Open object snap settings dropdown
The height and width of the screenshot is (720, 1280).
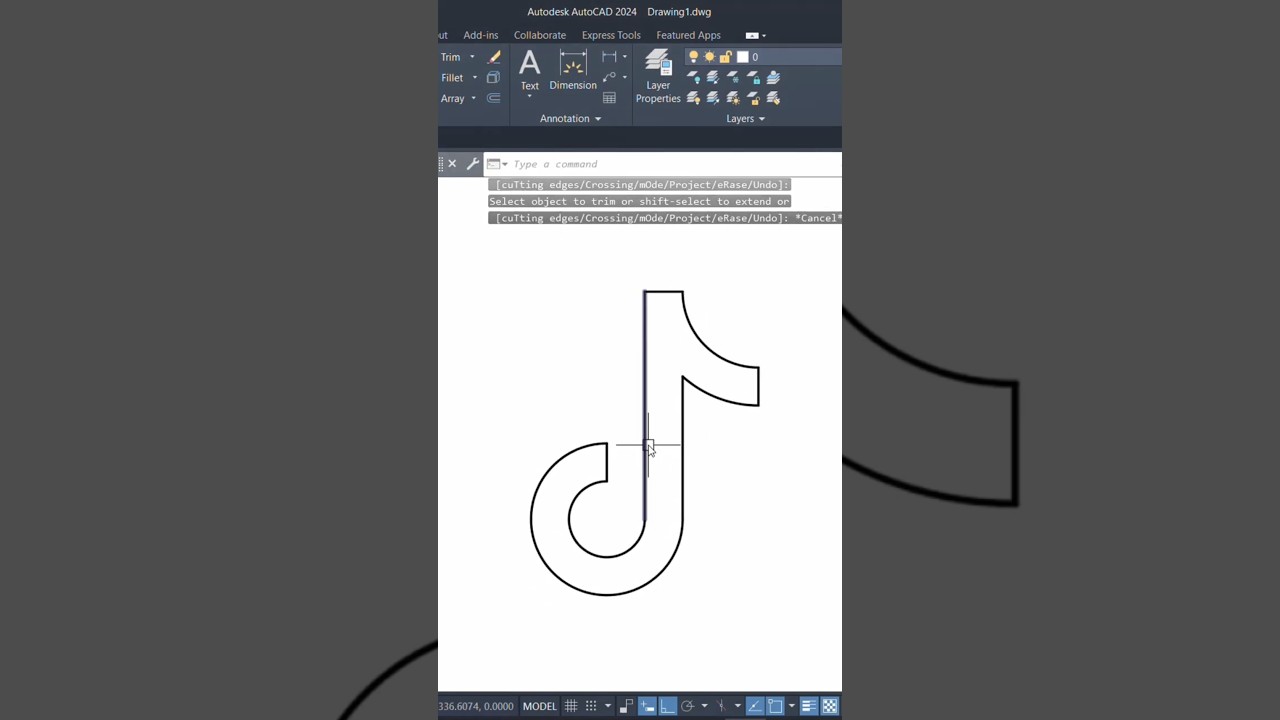792,706
